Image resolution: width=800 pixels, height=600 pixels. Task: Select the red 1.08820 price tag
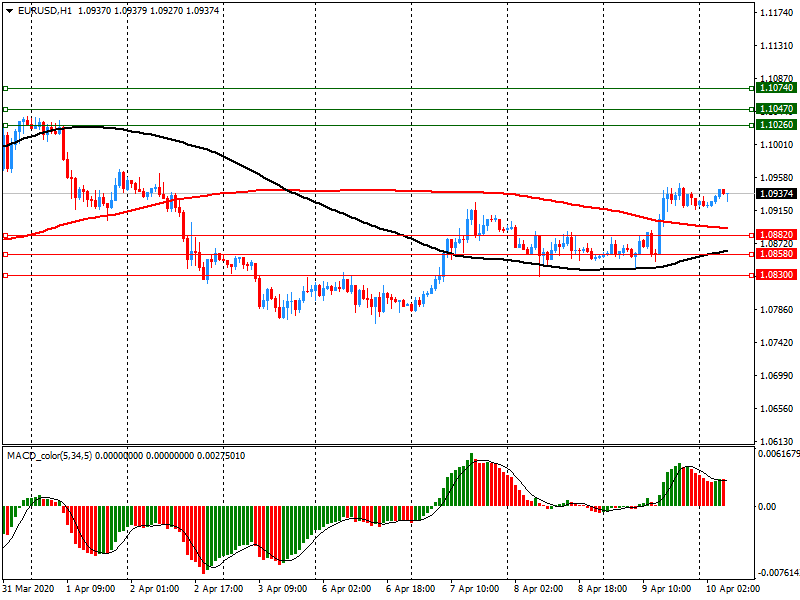[x=776, y=235]
